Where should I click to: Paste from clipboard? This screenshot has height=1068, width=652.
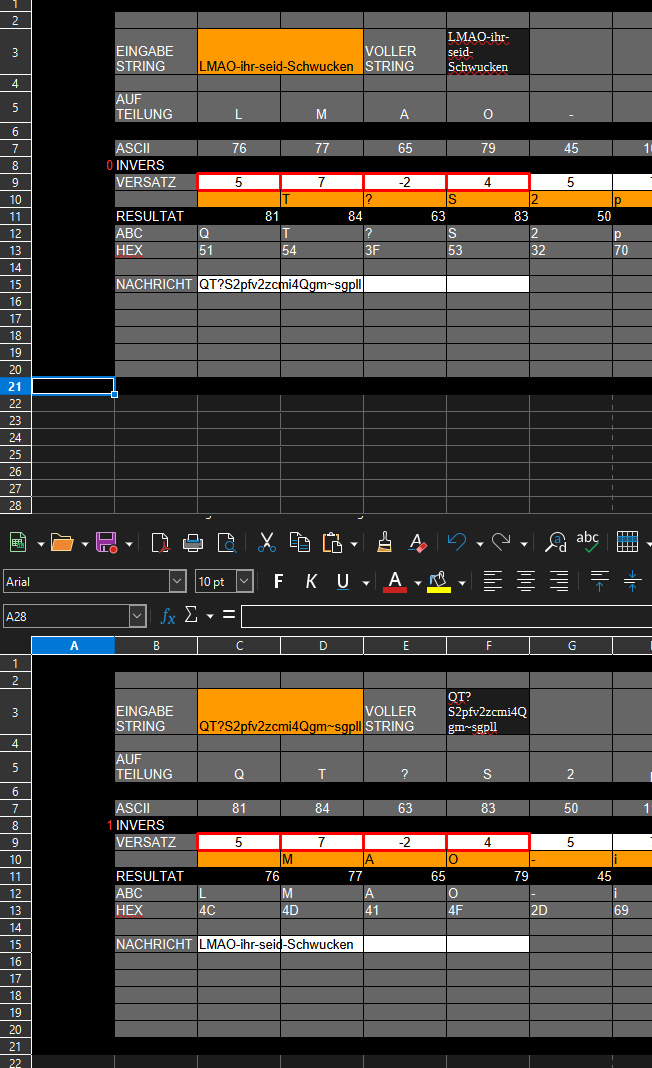pos(332,543)
